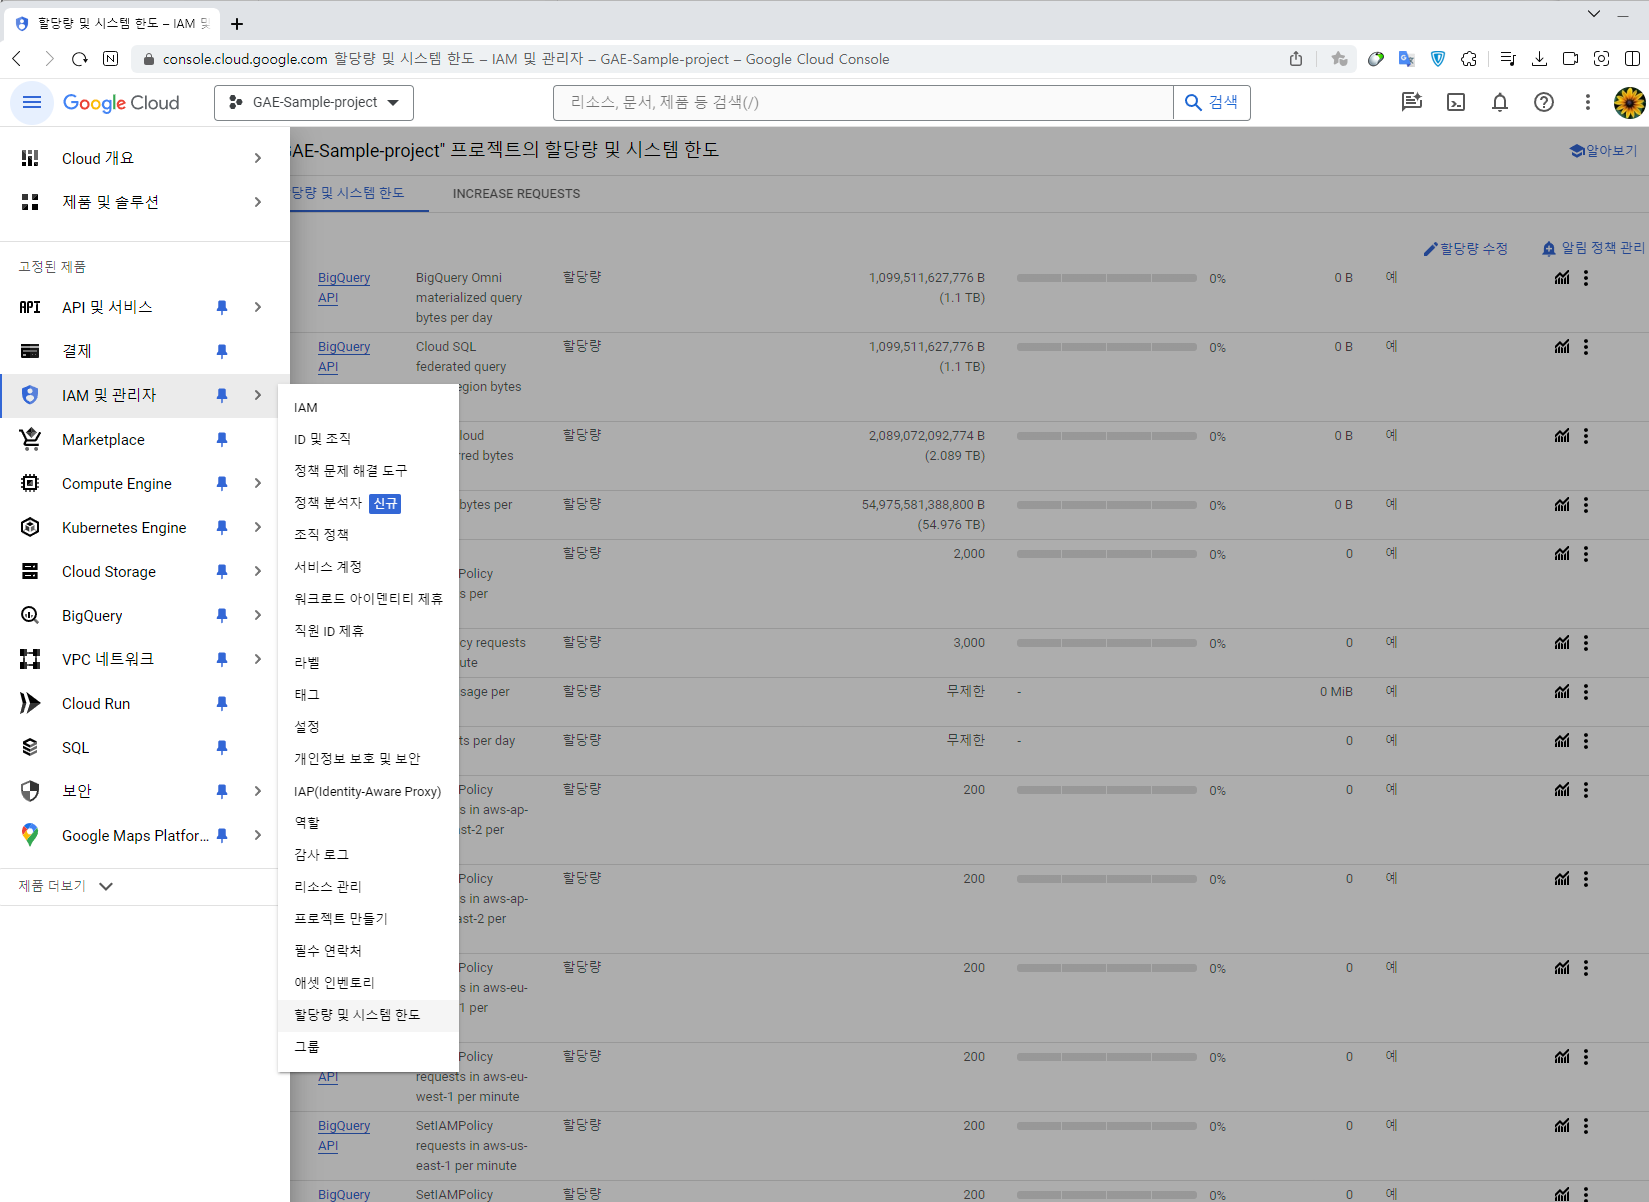
Task: Switch to INCREASE REQUESTS tab
Action: click(x=516, y=194)
